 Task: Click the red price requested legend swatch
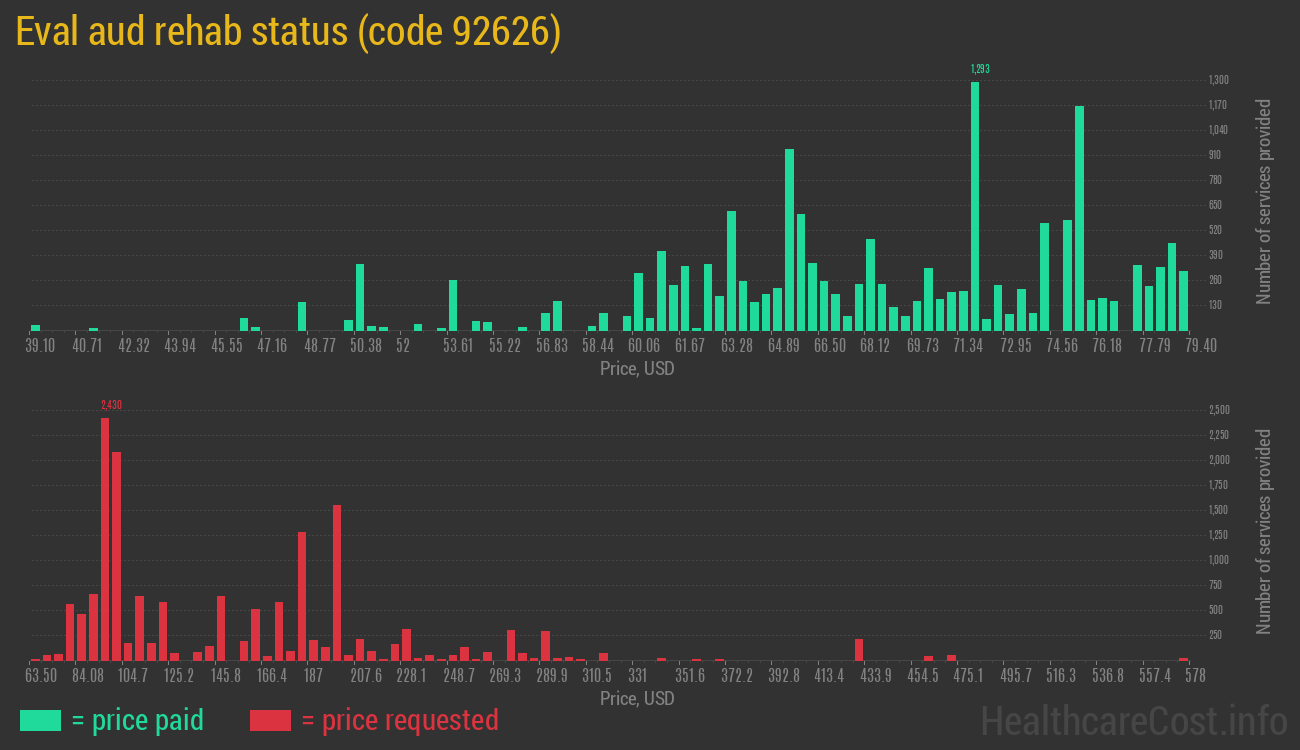(x=270, y=720)
